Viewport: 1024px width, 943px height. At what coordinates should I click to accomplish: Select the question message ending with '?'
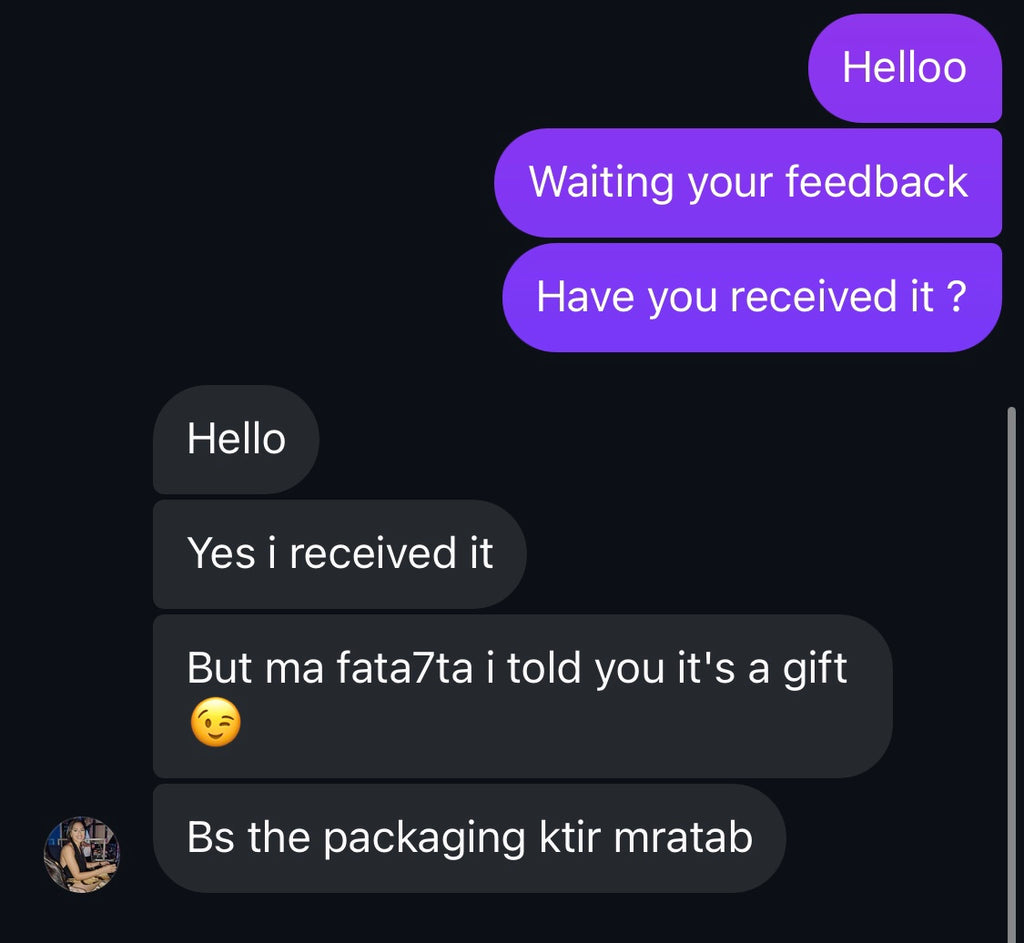point(752,296)
